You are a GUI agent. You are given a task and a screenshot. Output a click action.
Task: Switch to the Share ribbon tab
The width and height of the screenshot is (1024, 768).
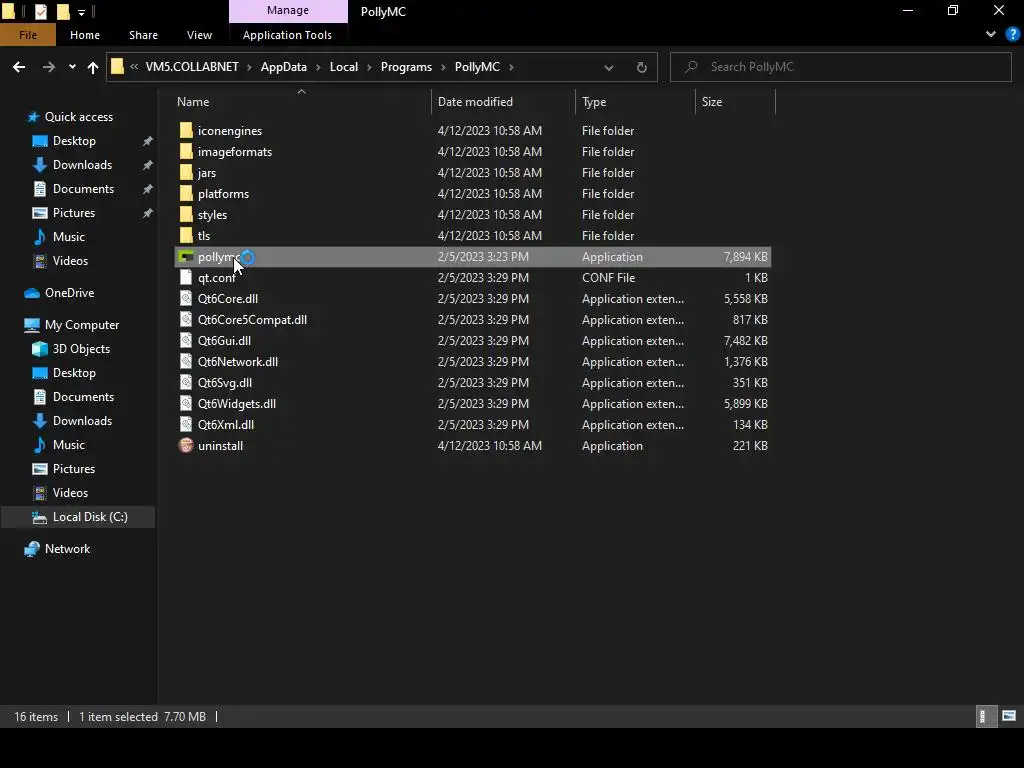(143, 35)
